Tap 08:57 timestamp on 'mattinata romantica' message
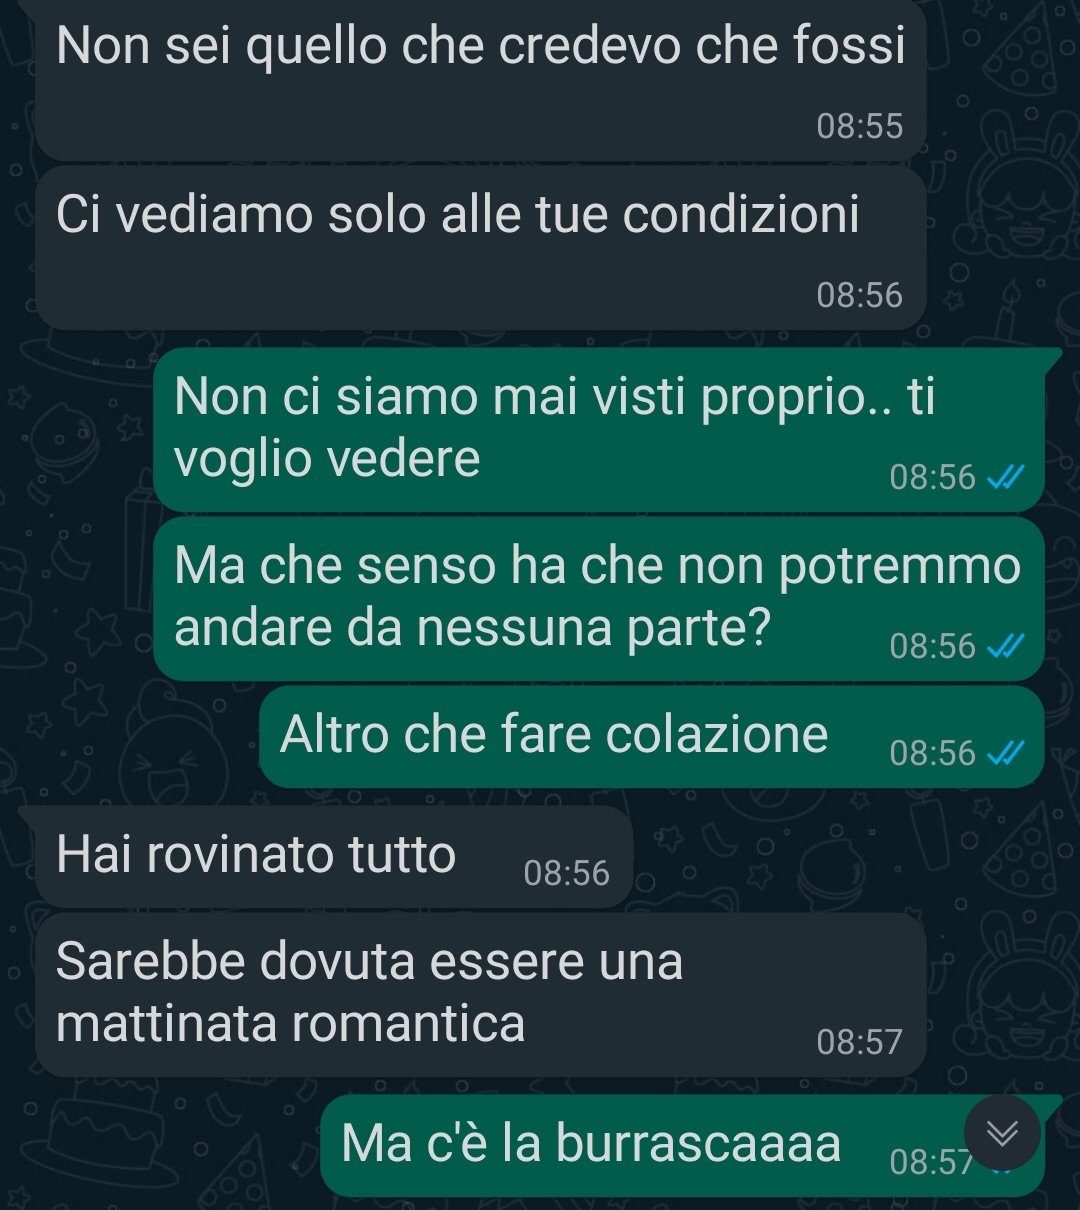The height and width of the screenshot is (1210, 1080). 860,1042
